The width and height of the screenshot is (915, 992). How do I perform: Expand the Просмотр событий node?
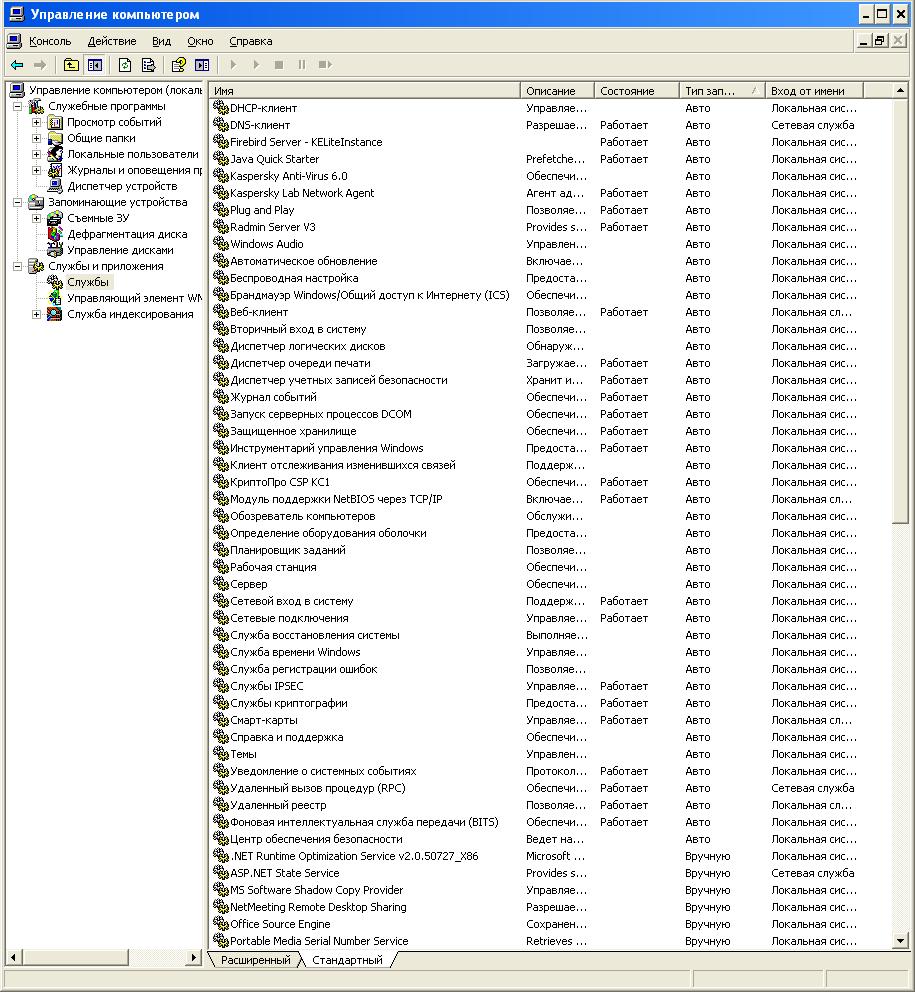click(x=37, y=122)
